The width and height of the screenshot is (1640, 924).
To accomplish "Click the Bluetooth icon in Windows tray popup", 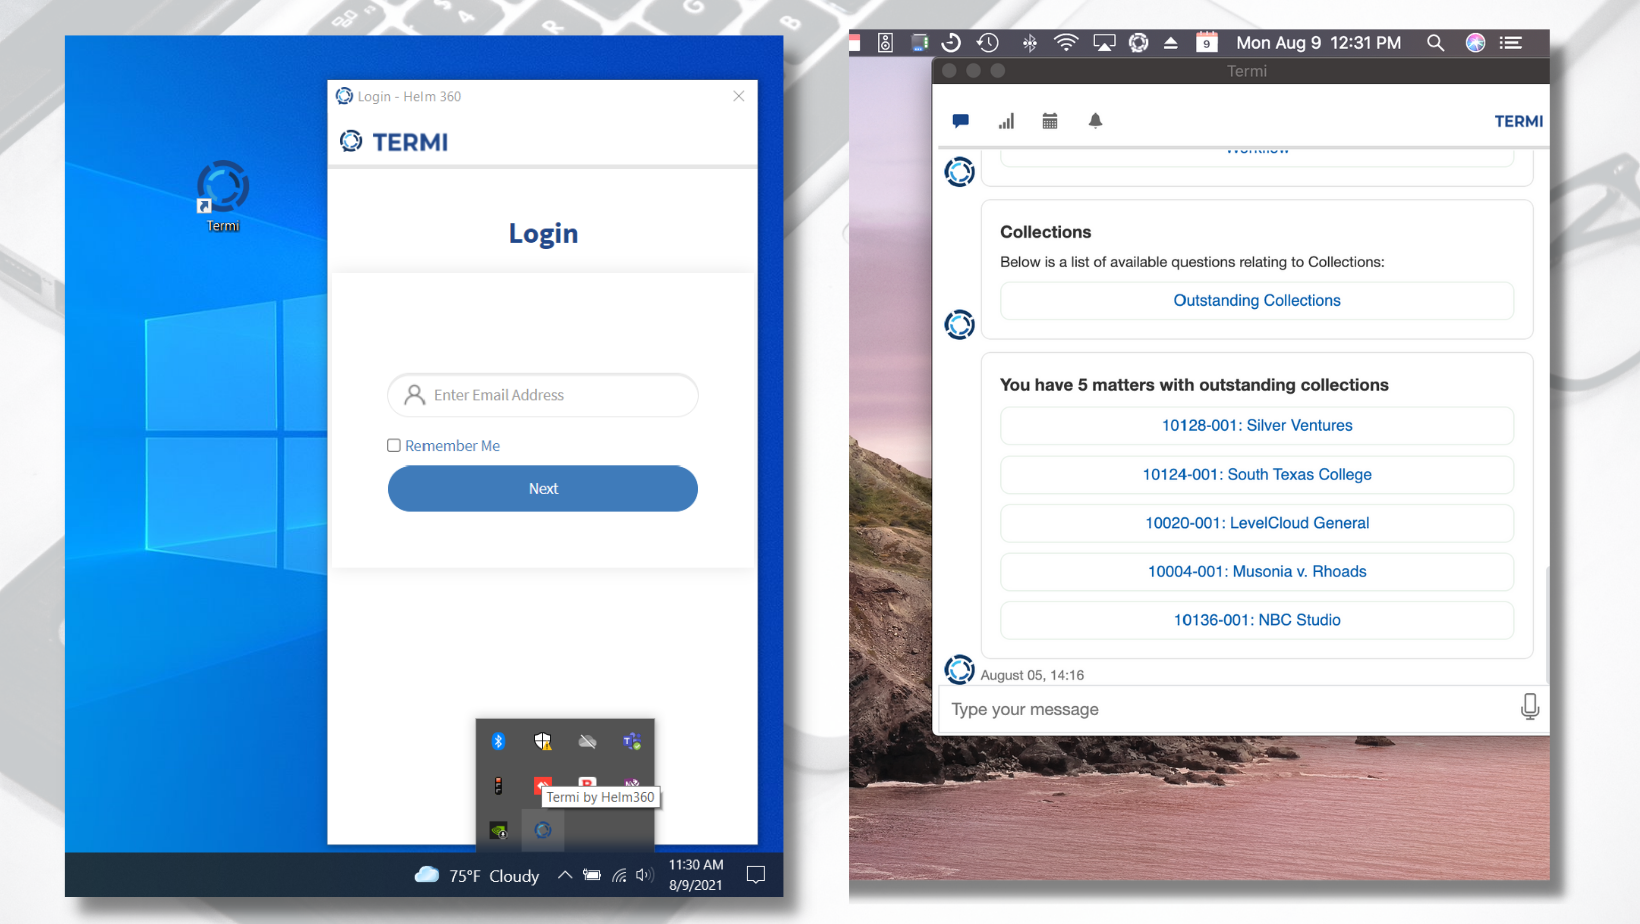I will tap(498, 741).
